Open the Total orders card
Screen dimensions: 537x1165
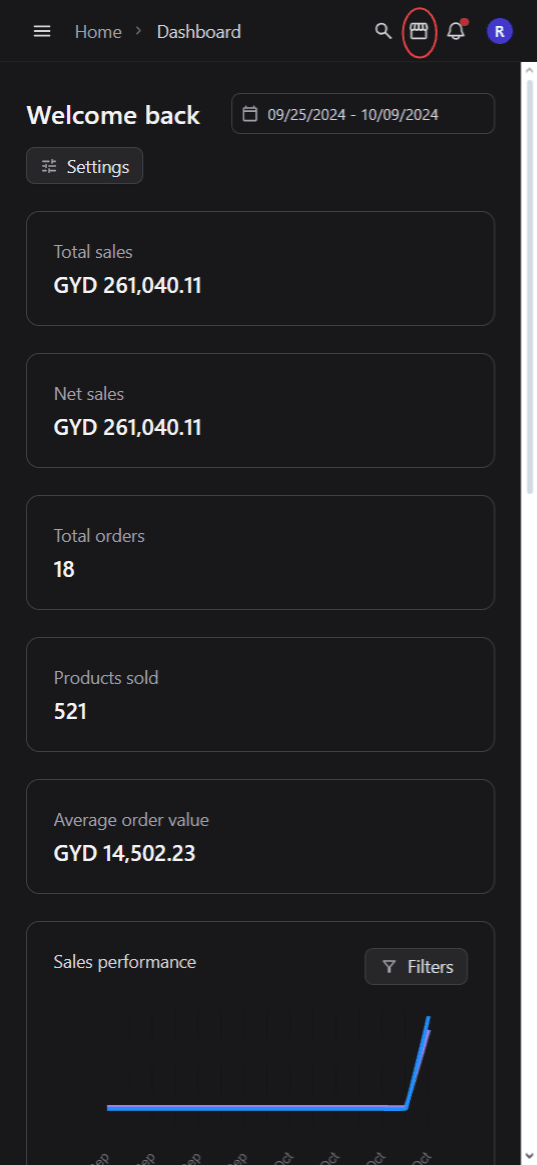click(x=261, y=552)
